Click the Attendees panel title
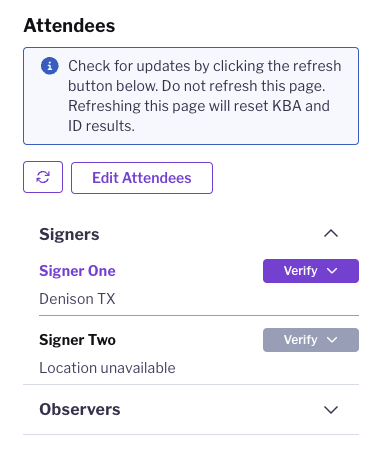This screenshot has height=449, width=380. pos(69,25)
